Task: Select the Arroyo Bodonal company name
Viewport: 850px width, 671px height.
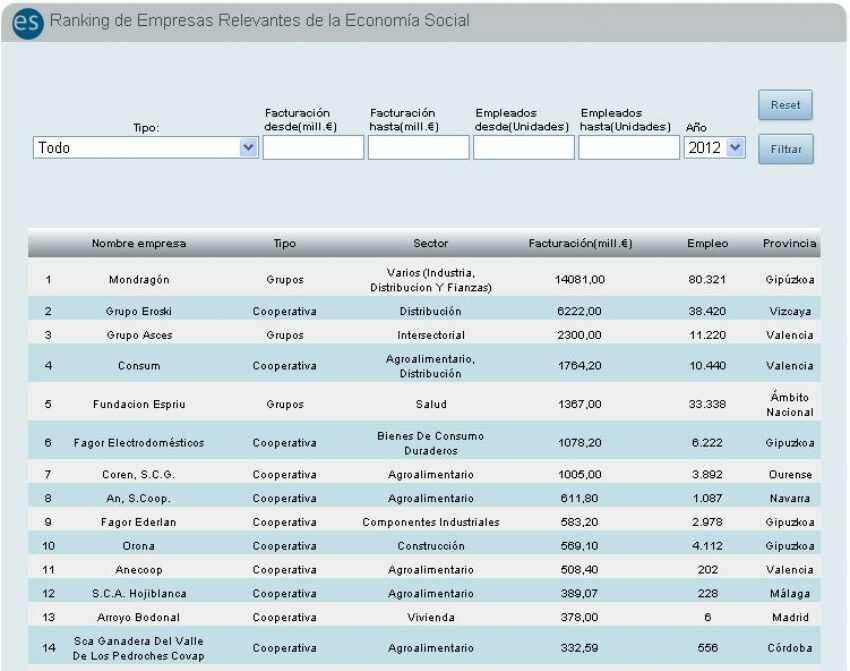Action: pyautogui.click(x=138, y=617)
